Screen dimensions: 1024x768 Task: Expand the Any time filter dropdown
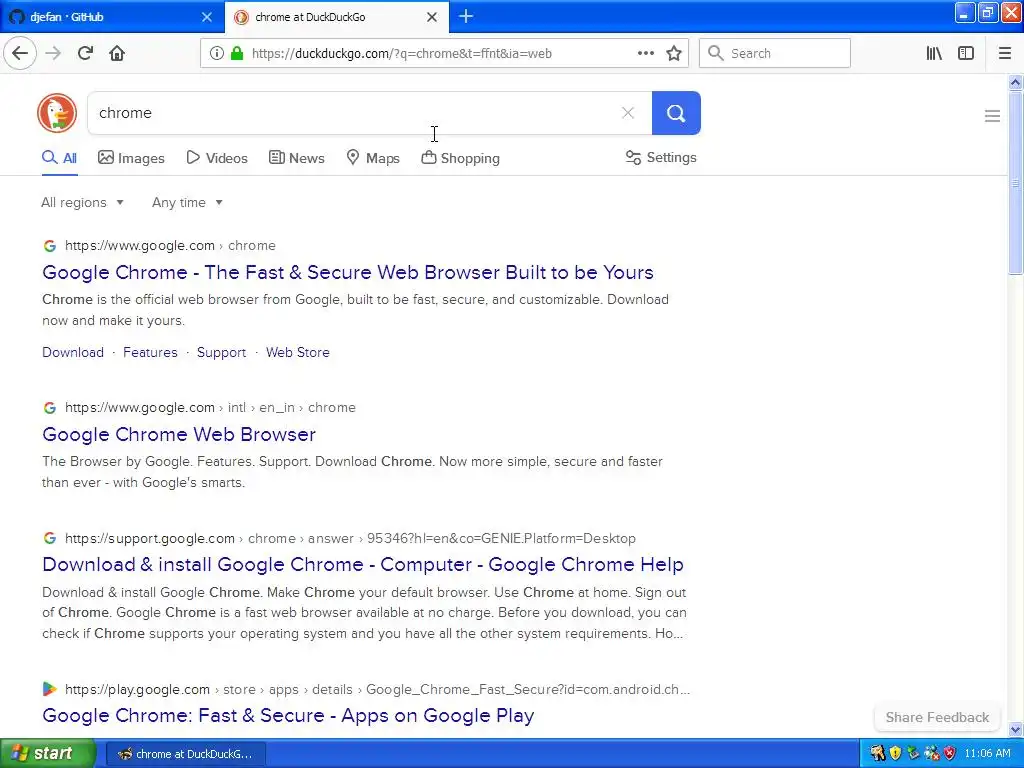187,202
